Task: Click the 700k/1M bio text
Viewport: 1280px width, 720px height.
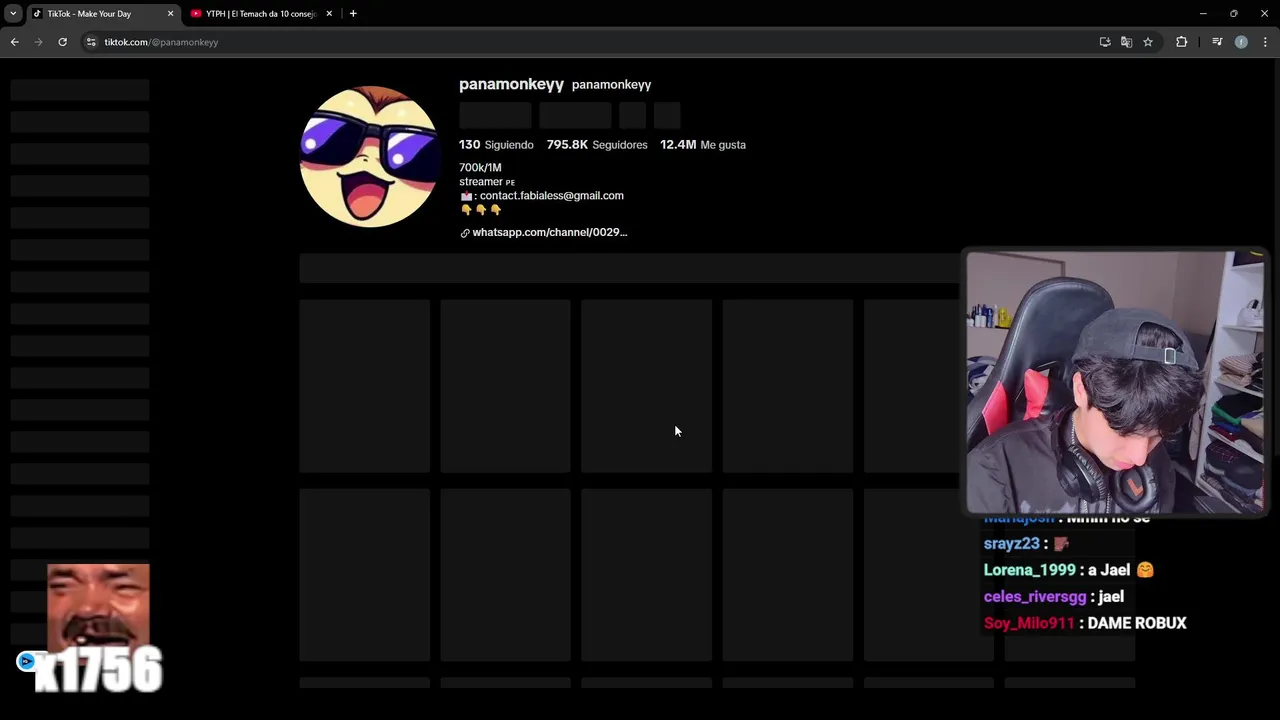Action: (480, 167)
